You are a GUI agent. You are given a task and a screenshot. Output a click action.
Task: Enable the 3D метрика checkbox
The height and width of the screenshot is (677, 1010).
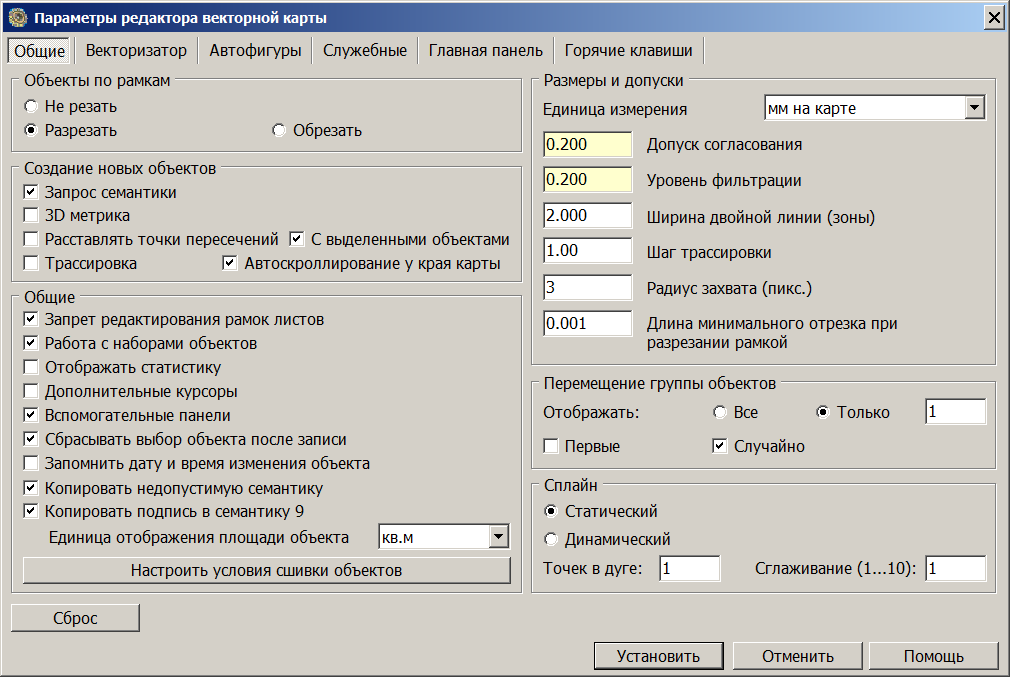[x=31, y=216]
